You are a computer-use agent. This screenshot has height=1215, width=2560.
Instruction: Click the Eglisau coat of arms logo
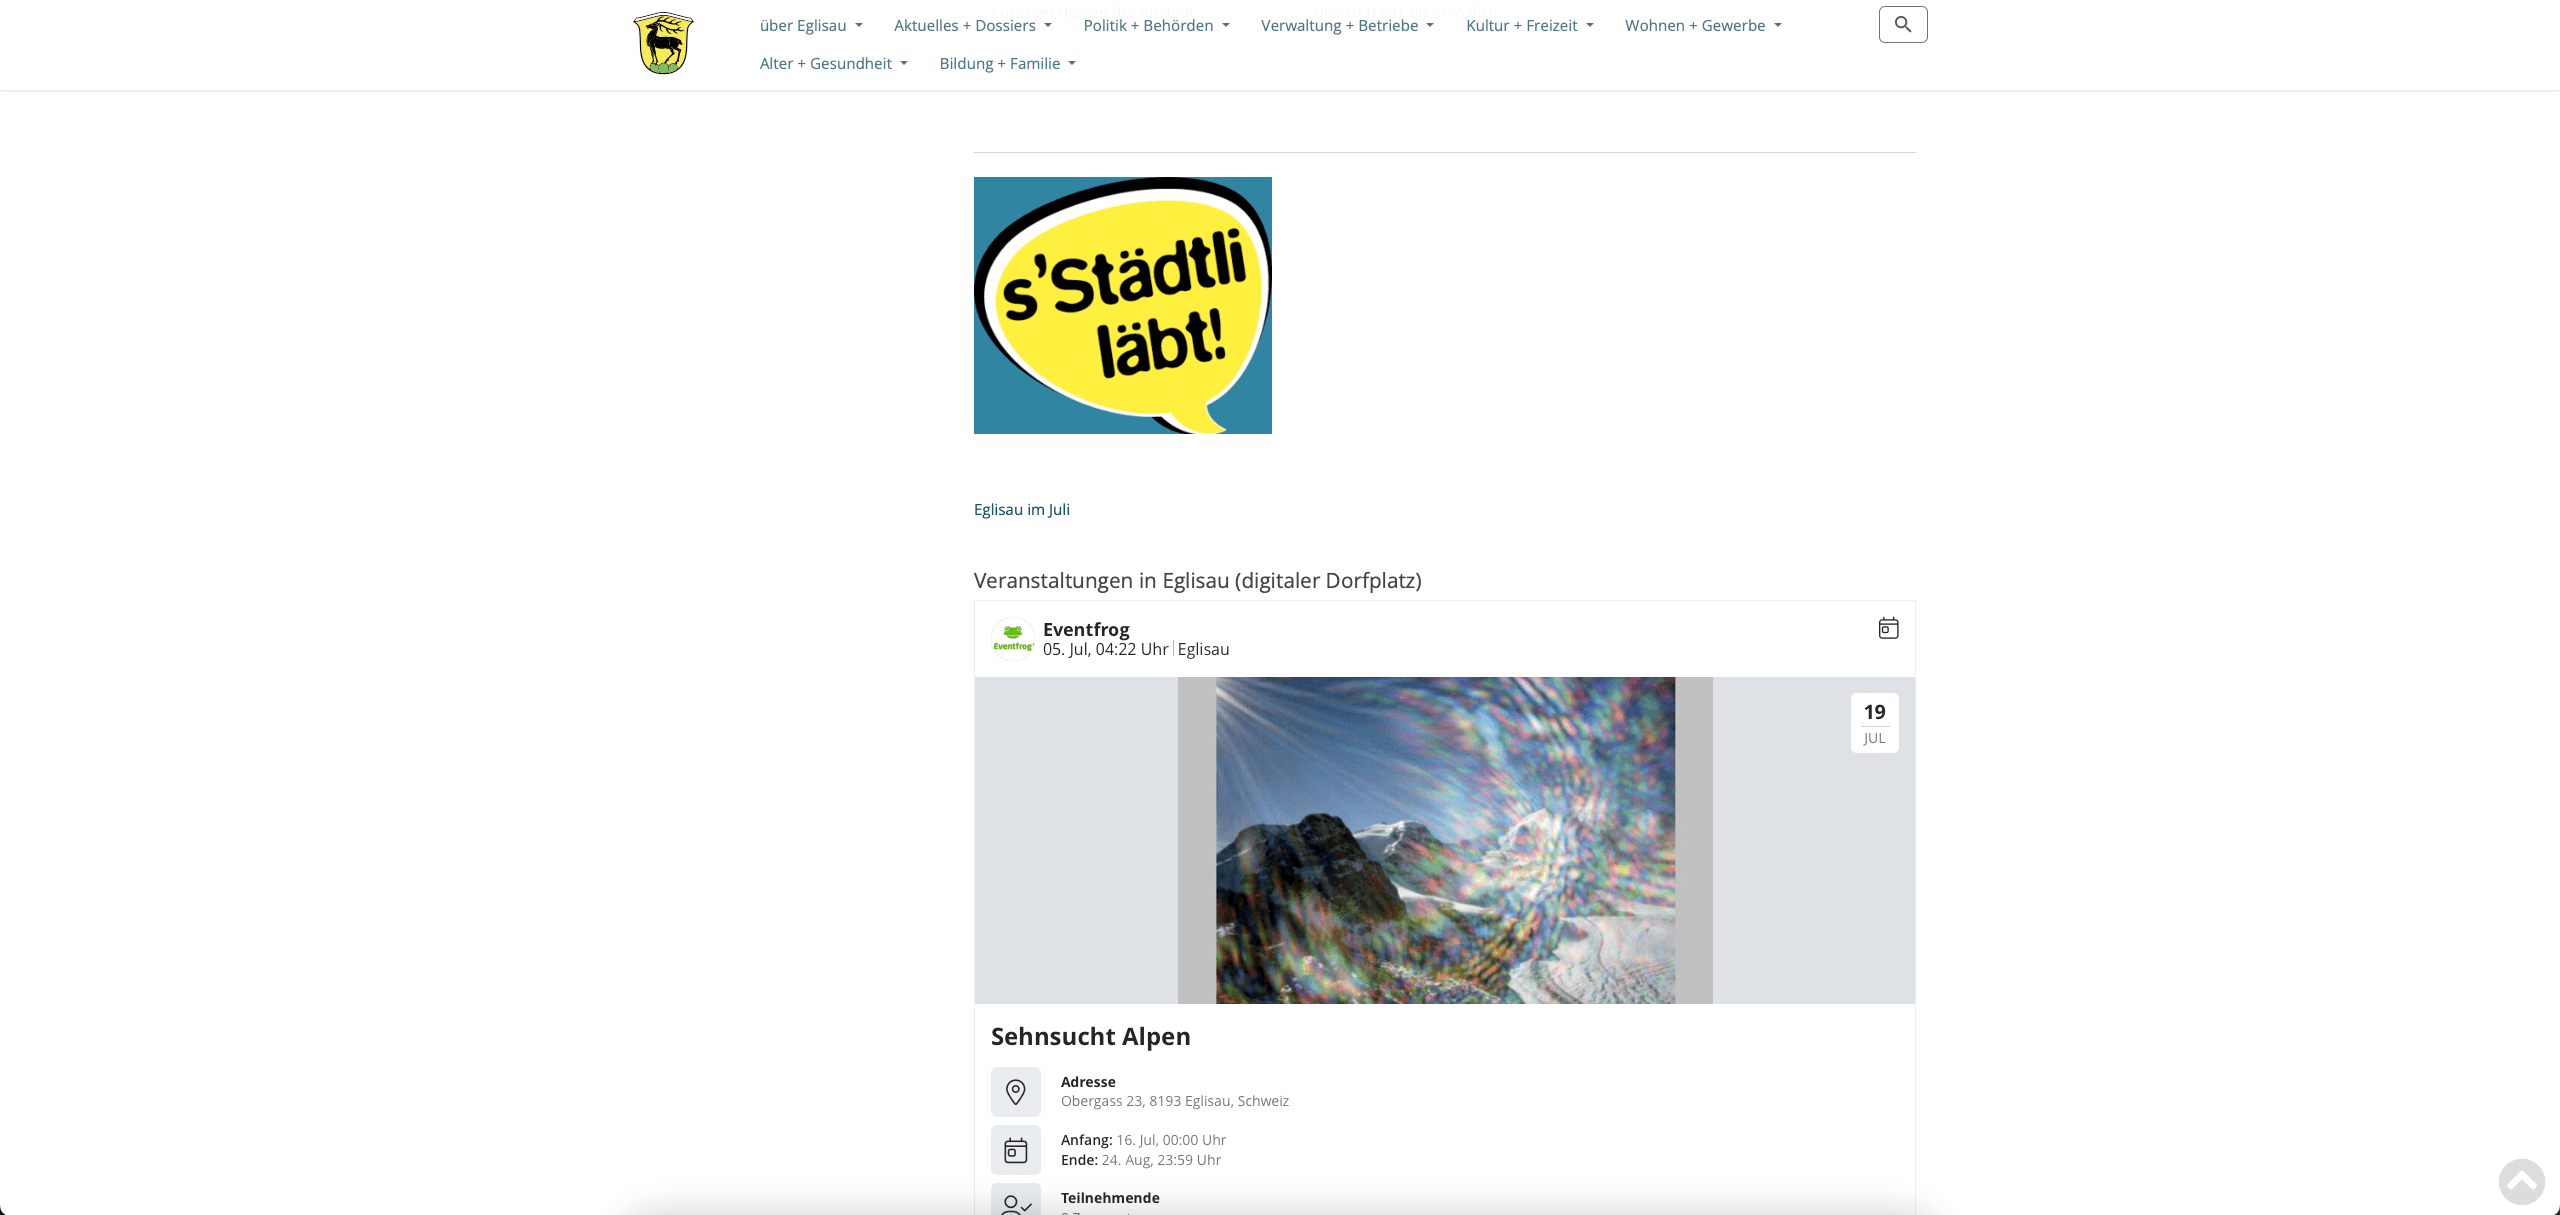coord(663,43)
